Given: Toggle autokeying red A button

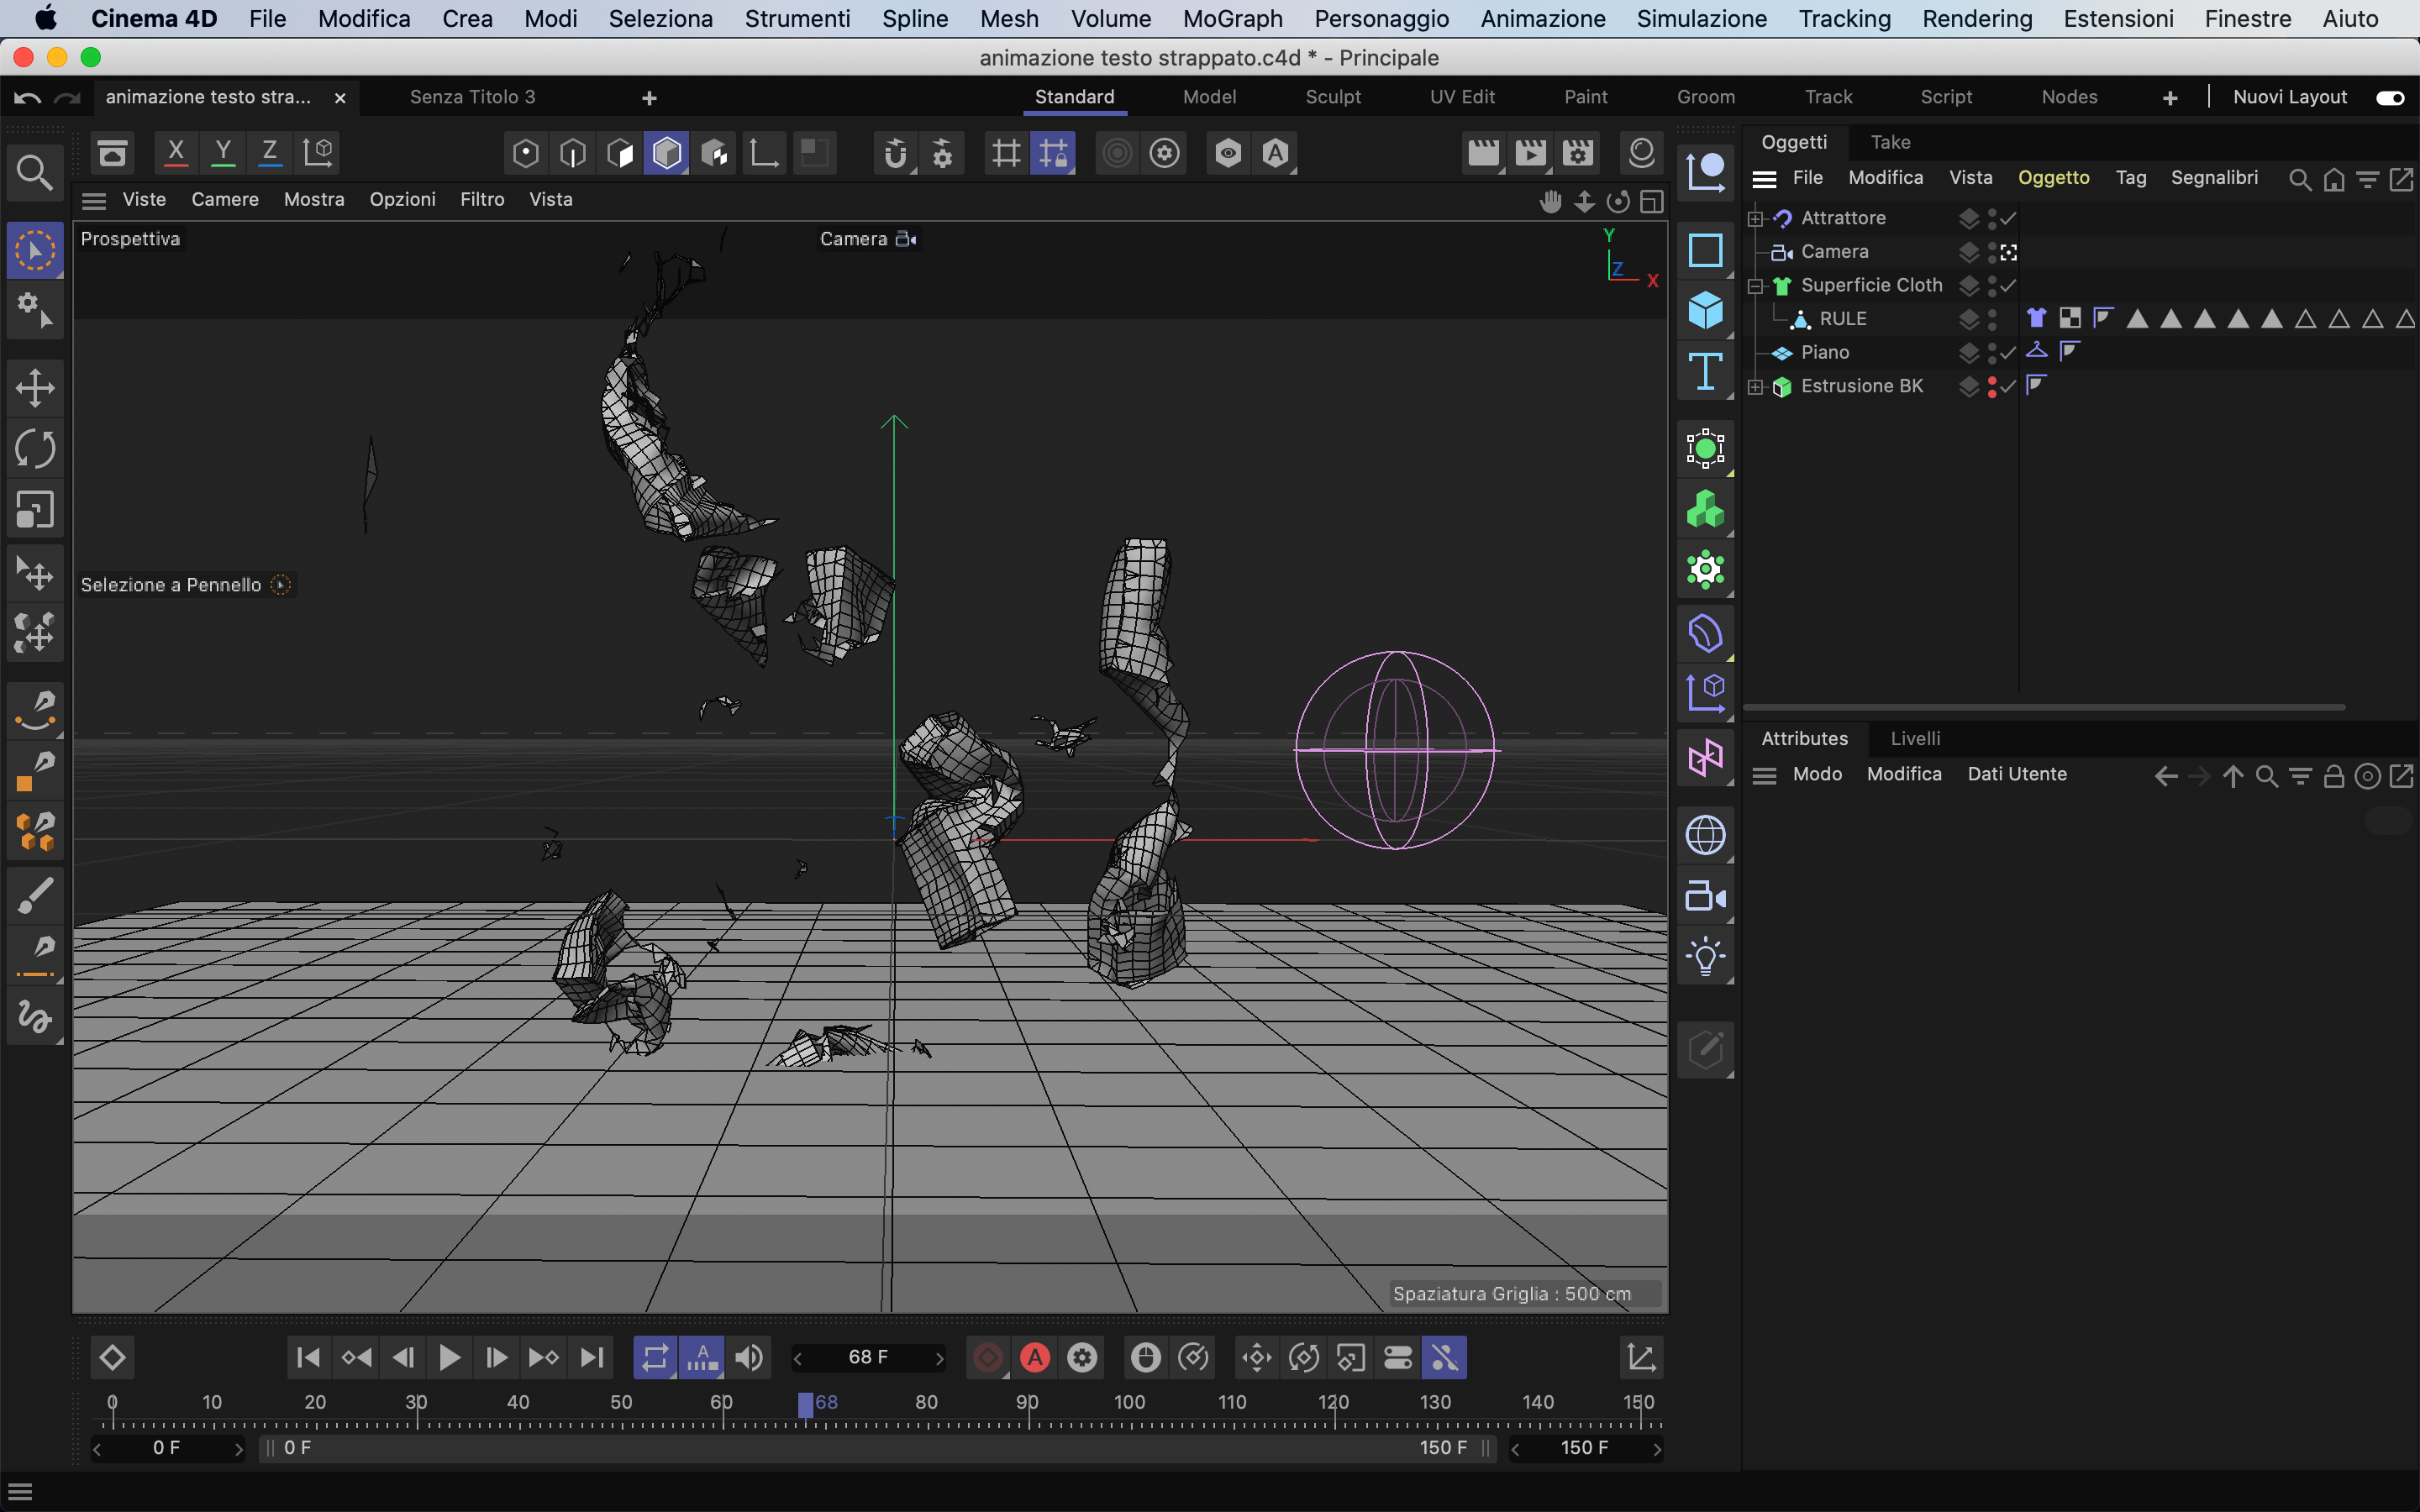Looking at the screenshot, I should click(1035, 1357).
